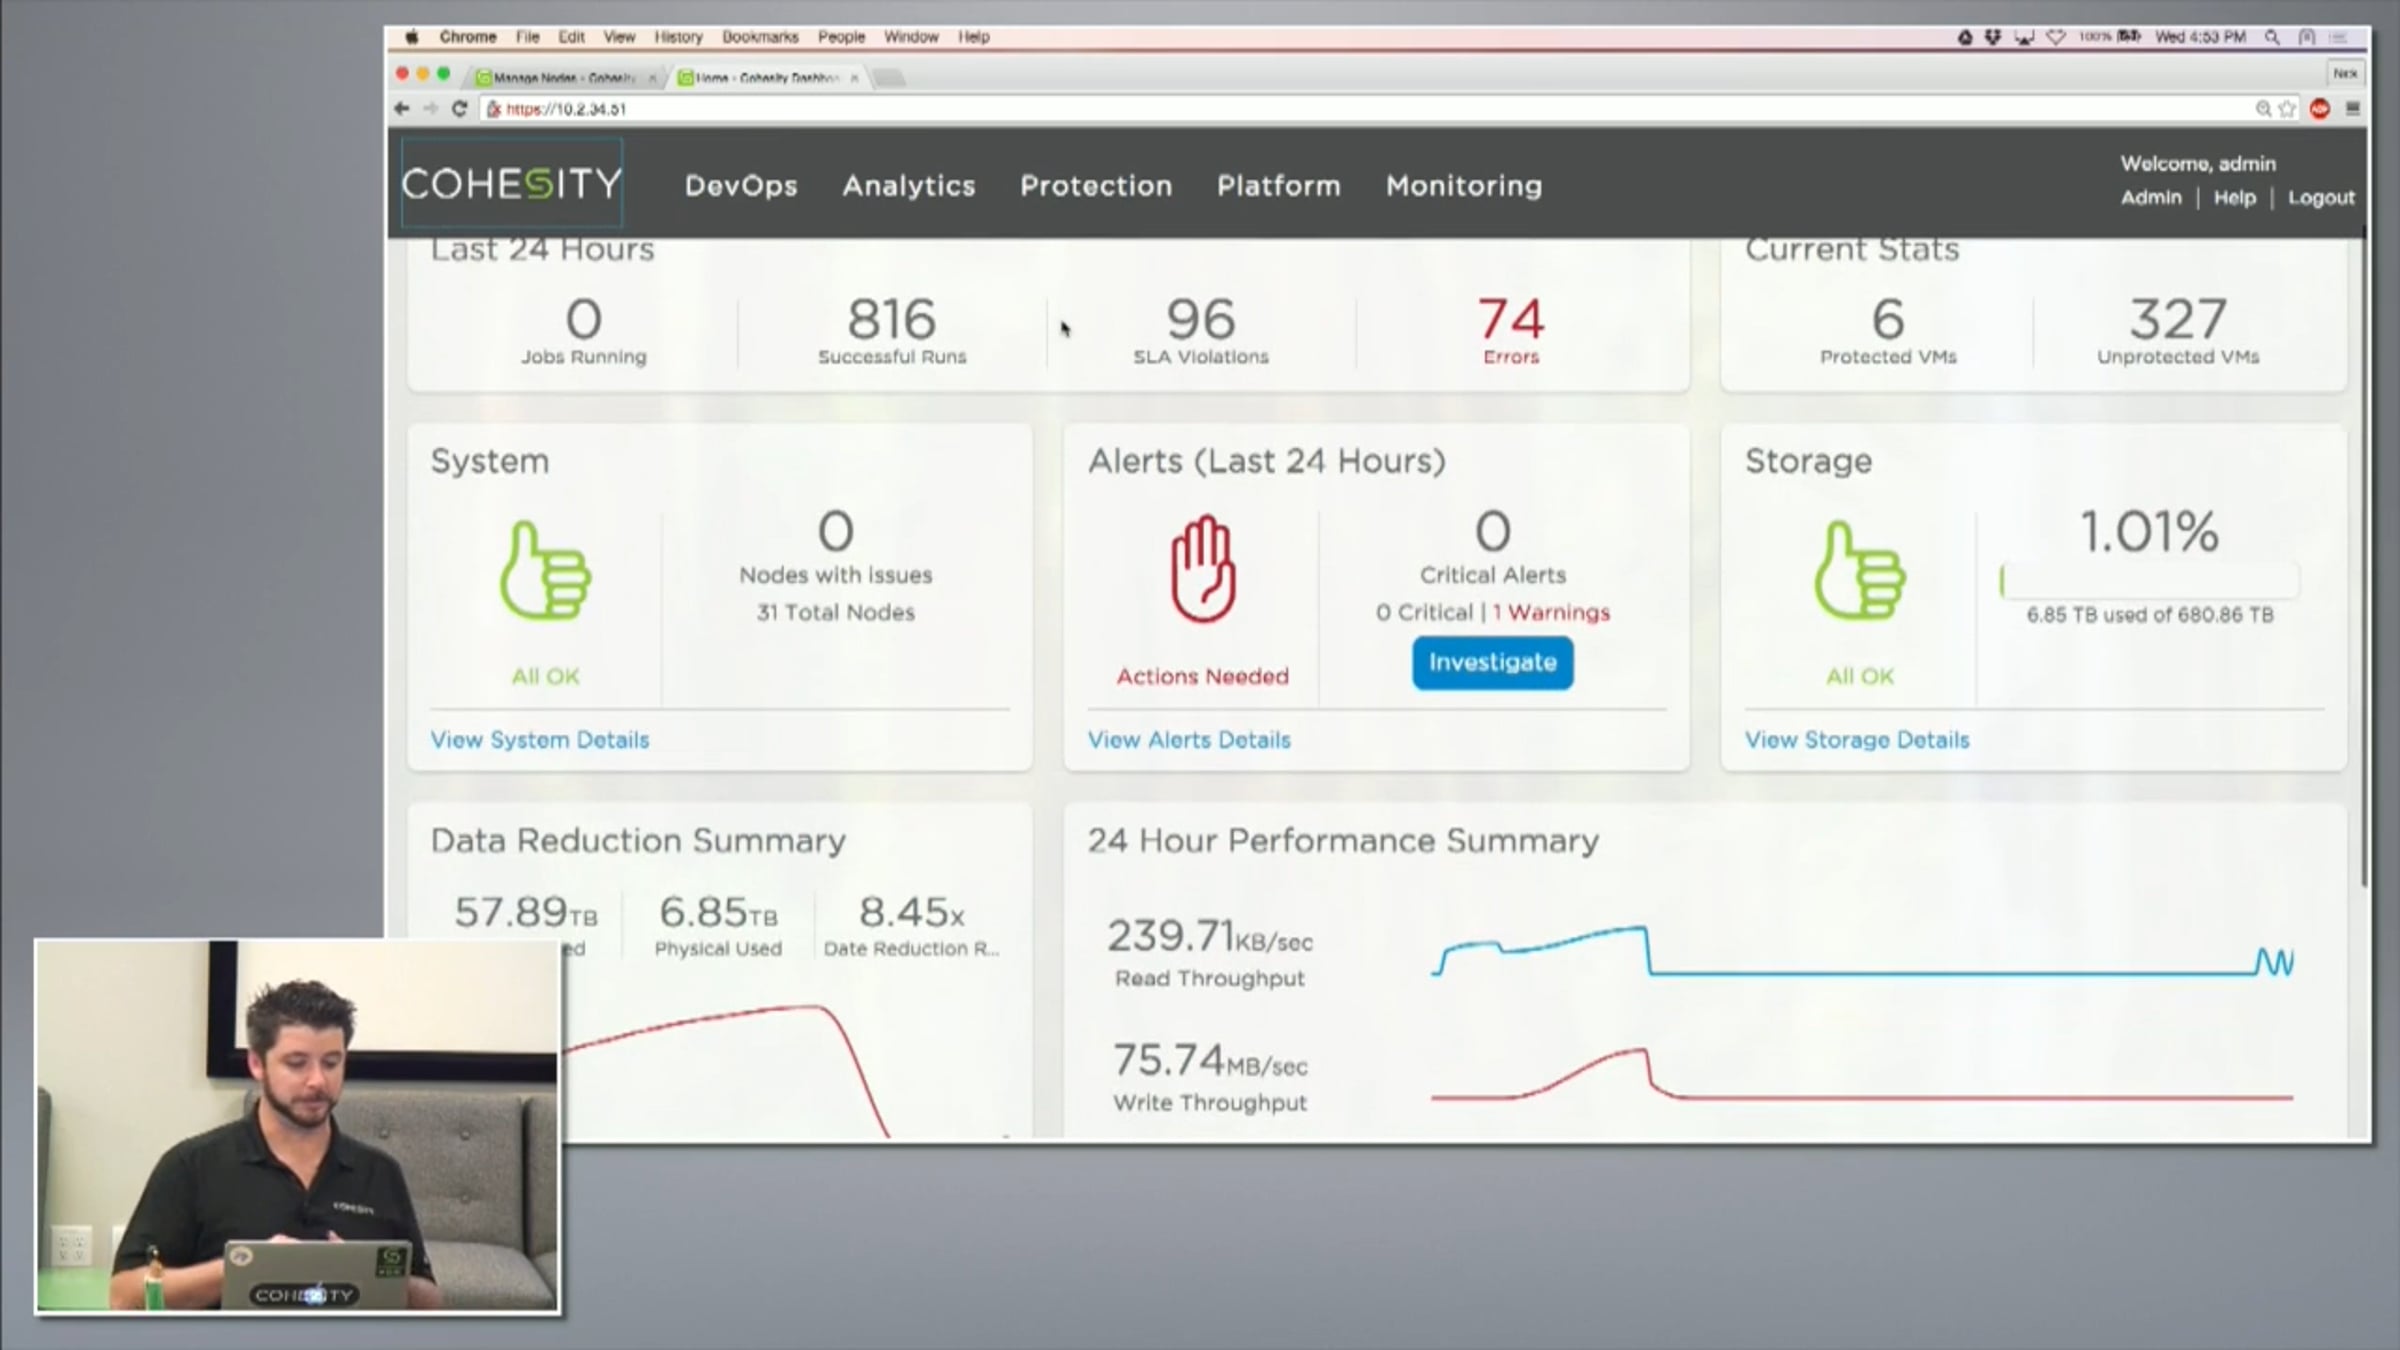Close the Manage Nodes browser tab
This screenshot has height=1350, width=2400.
pyautogui.click(x=652, y=78)
